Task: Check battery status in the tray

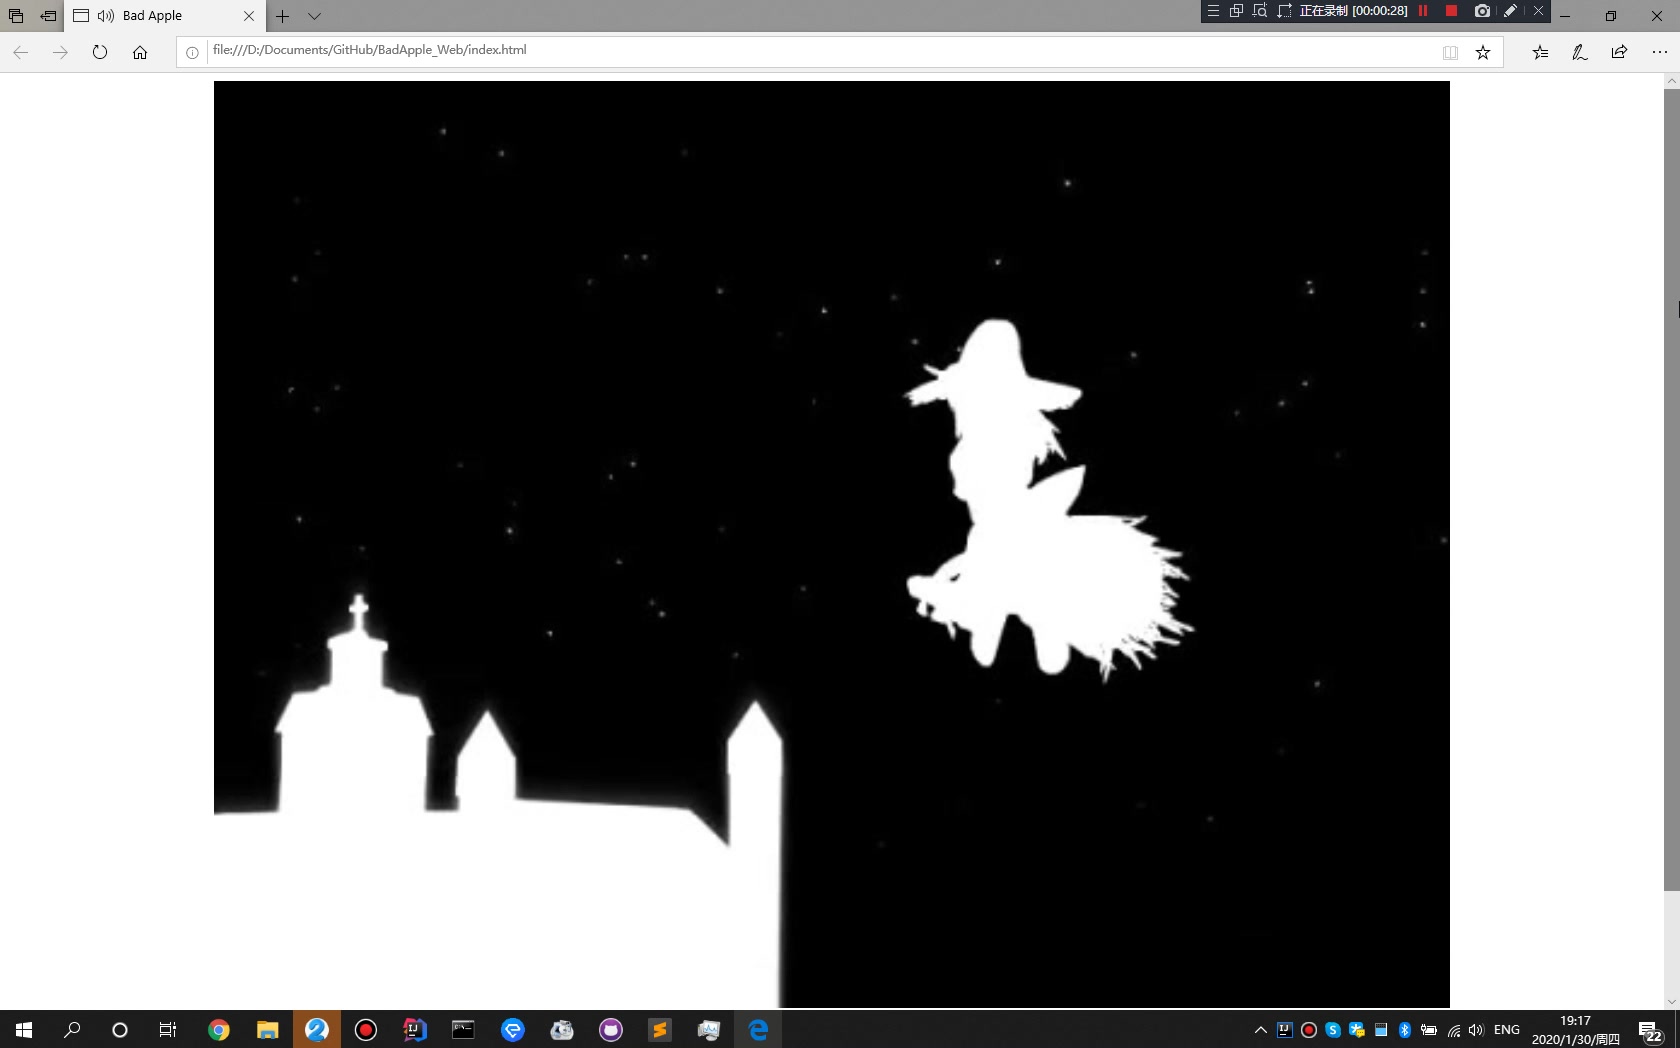Action: (1429, 1030)
